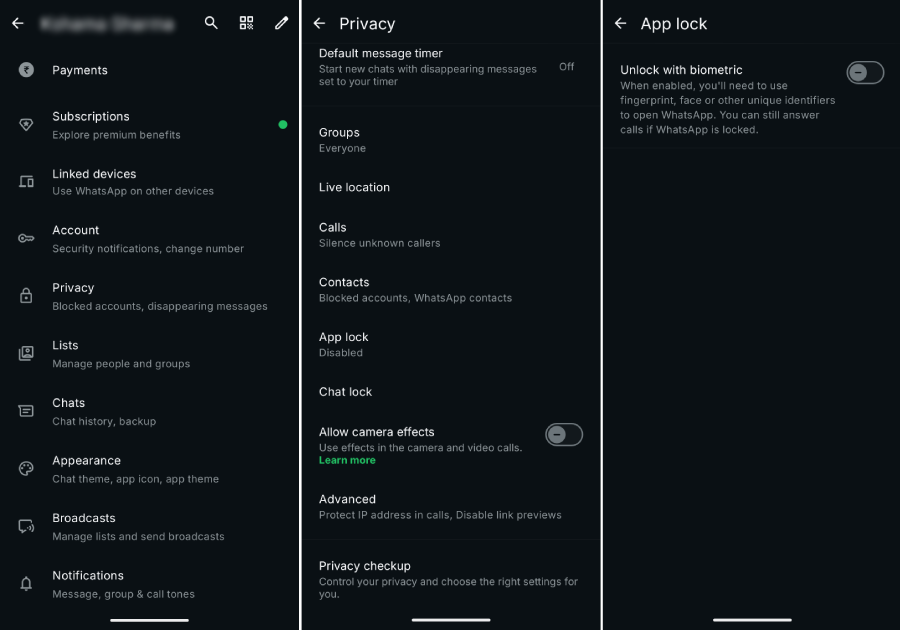Image resolution: width=900 pixels, height=630 pixels.
Task: Go back from the App lock screen
Action: coord(620,23)
